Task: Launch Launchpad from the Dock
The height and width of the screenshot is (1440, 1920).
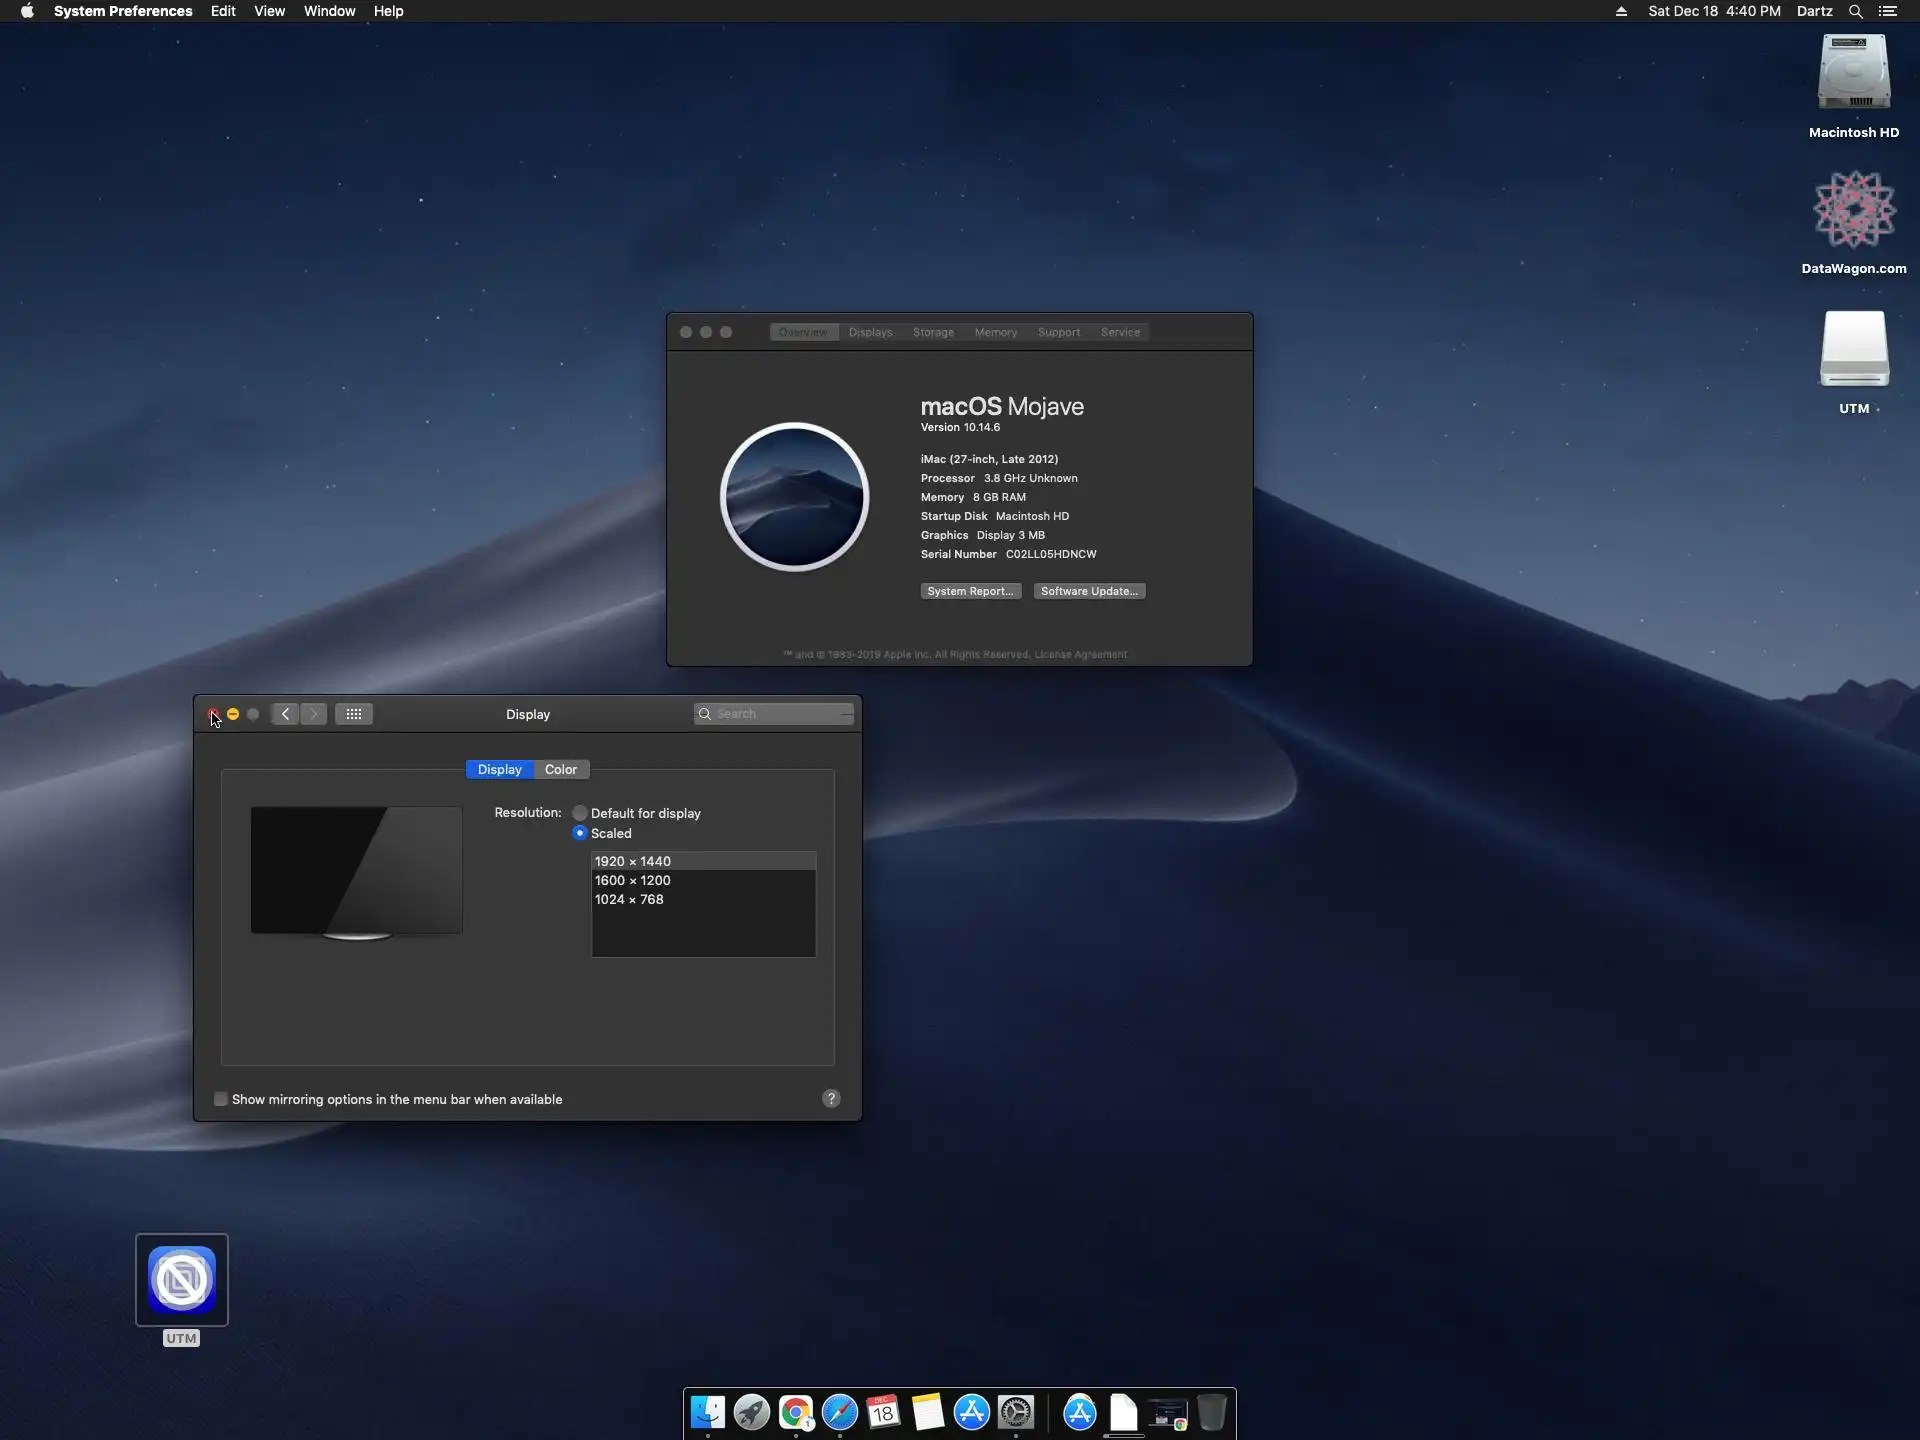Action: coord(751,1412)
